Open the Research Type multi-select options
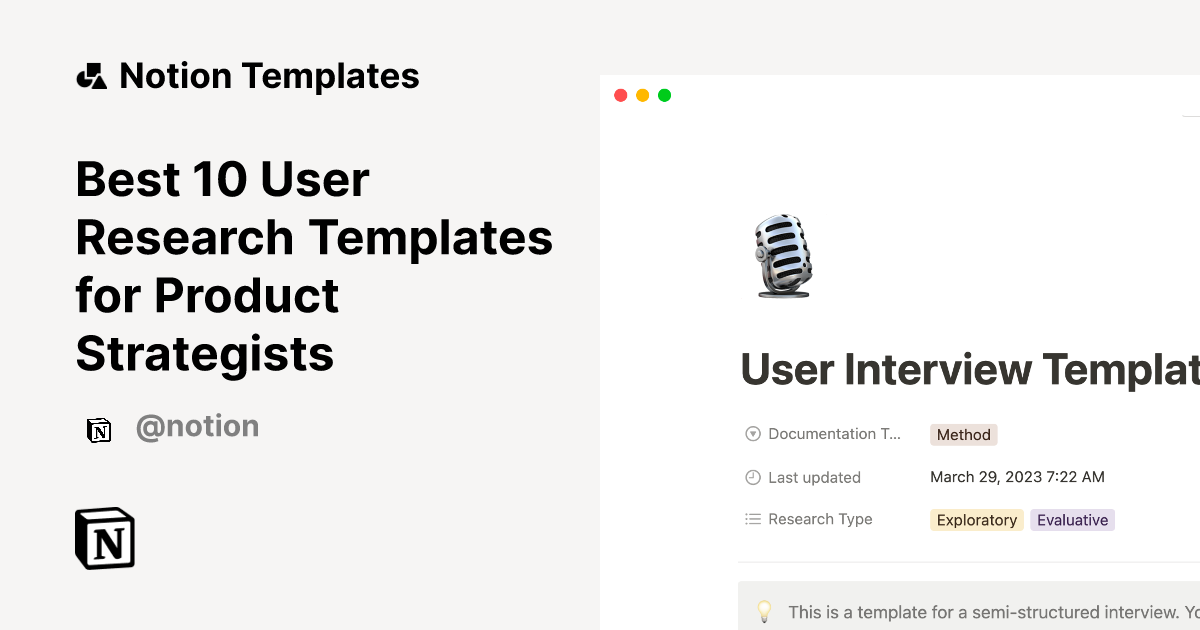Viewport: 1200px width, 630px height. [x=820, y=519]
